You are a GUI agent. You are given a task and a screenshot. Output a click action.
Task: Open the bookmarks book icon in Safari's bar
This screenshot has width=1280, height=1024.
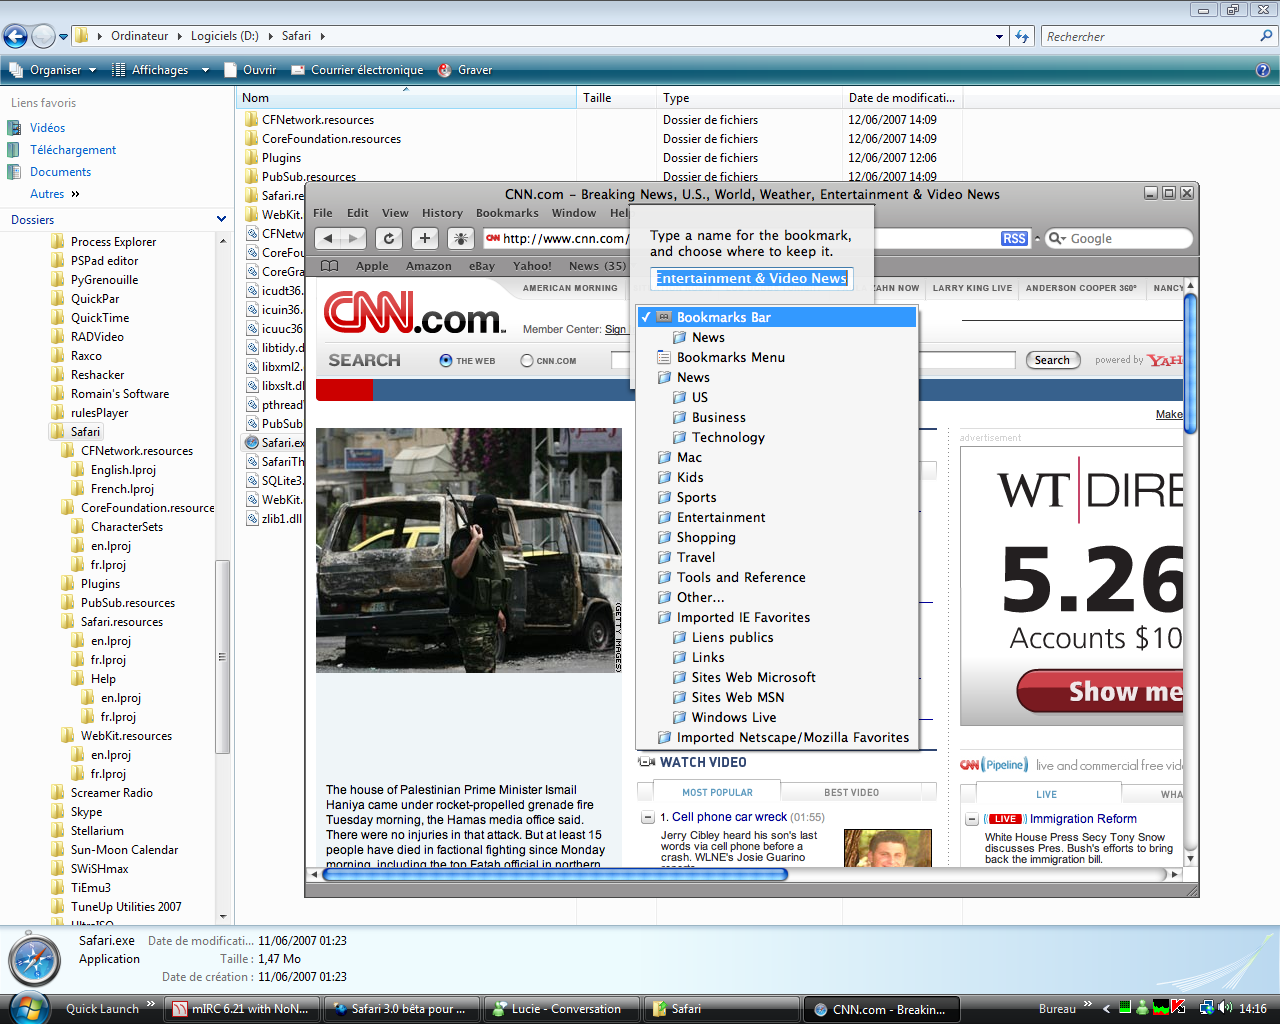pos(330,266)
